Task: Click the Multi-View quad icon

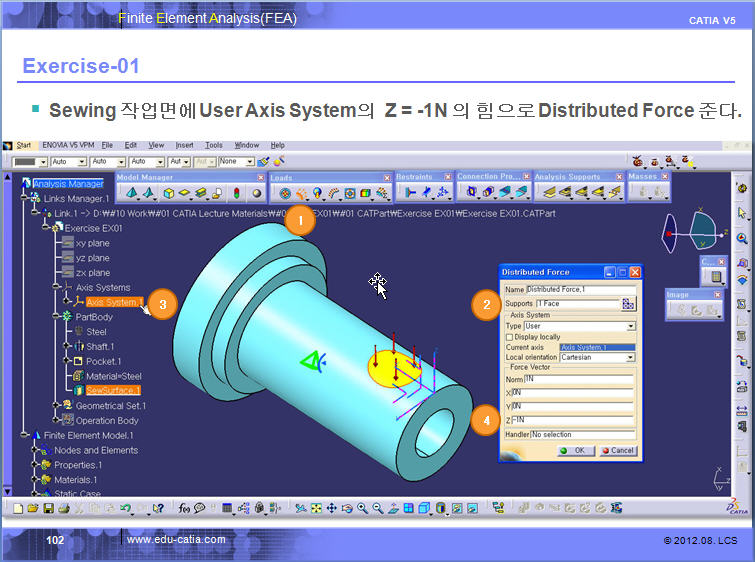Action: point(408,508)
